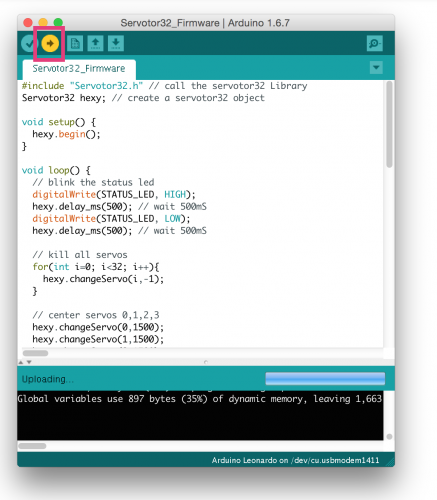Click the '// kill all servos' comment
Viewport: 437px width, 500px height.
[80, 255]
